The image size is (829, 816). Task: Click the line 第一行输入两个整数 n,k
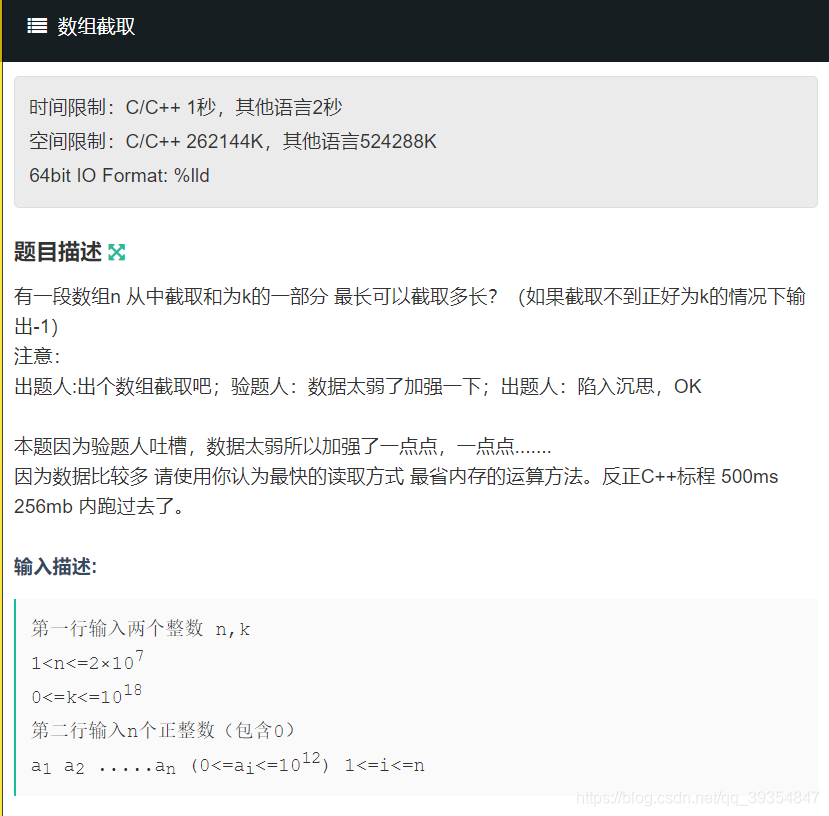point(141,628)
